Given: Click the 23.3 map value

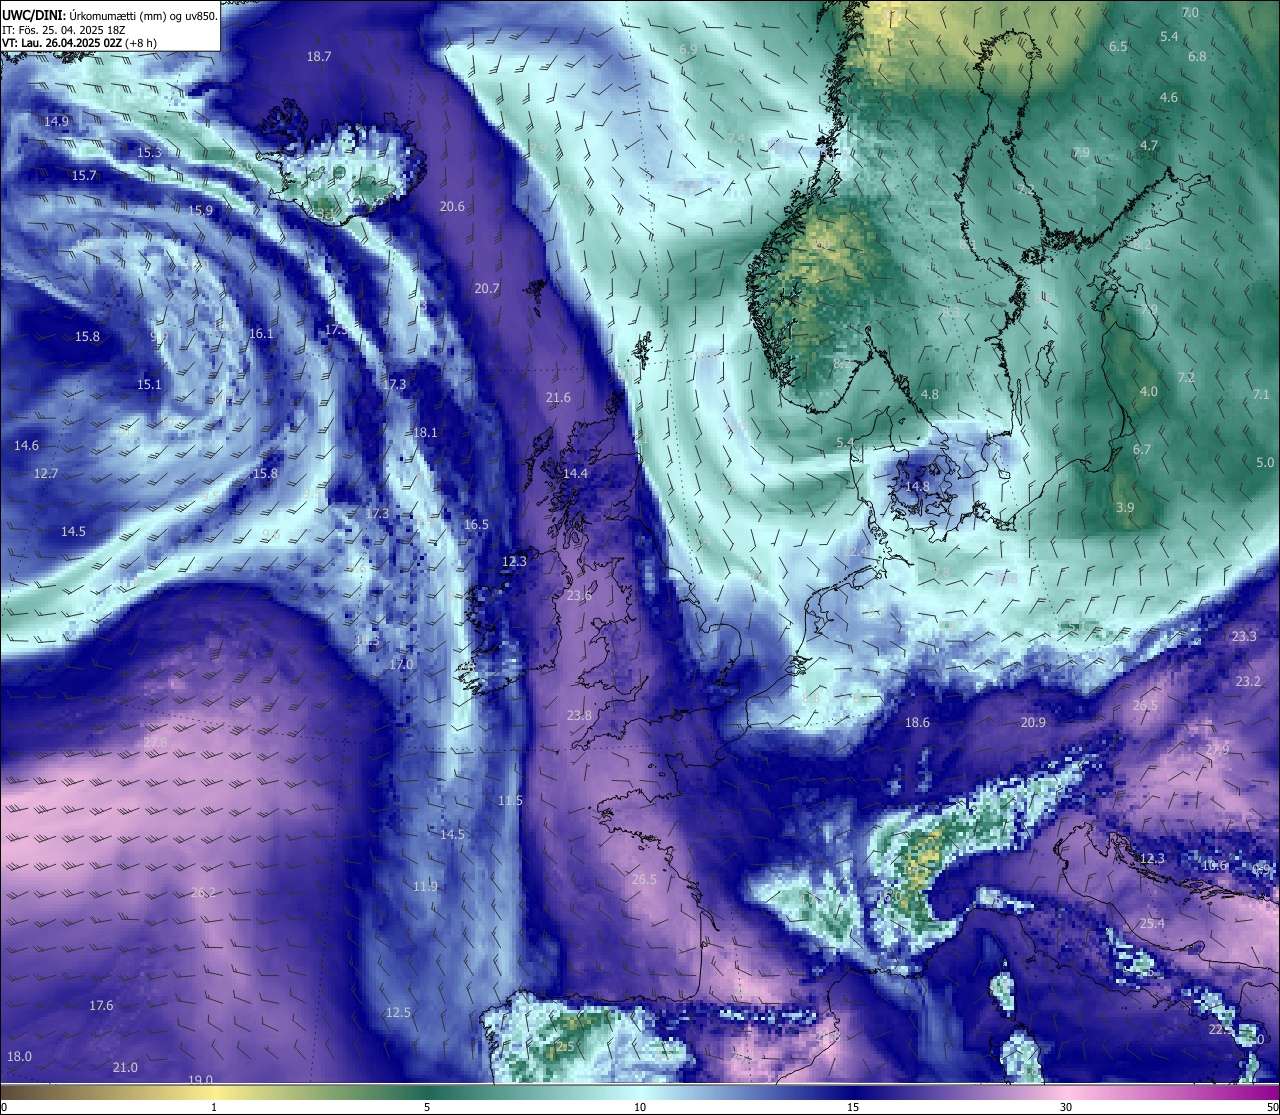Looking at the screenshot, I should 1244,637.
